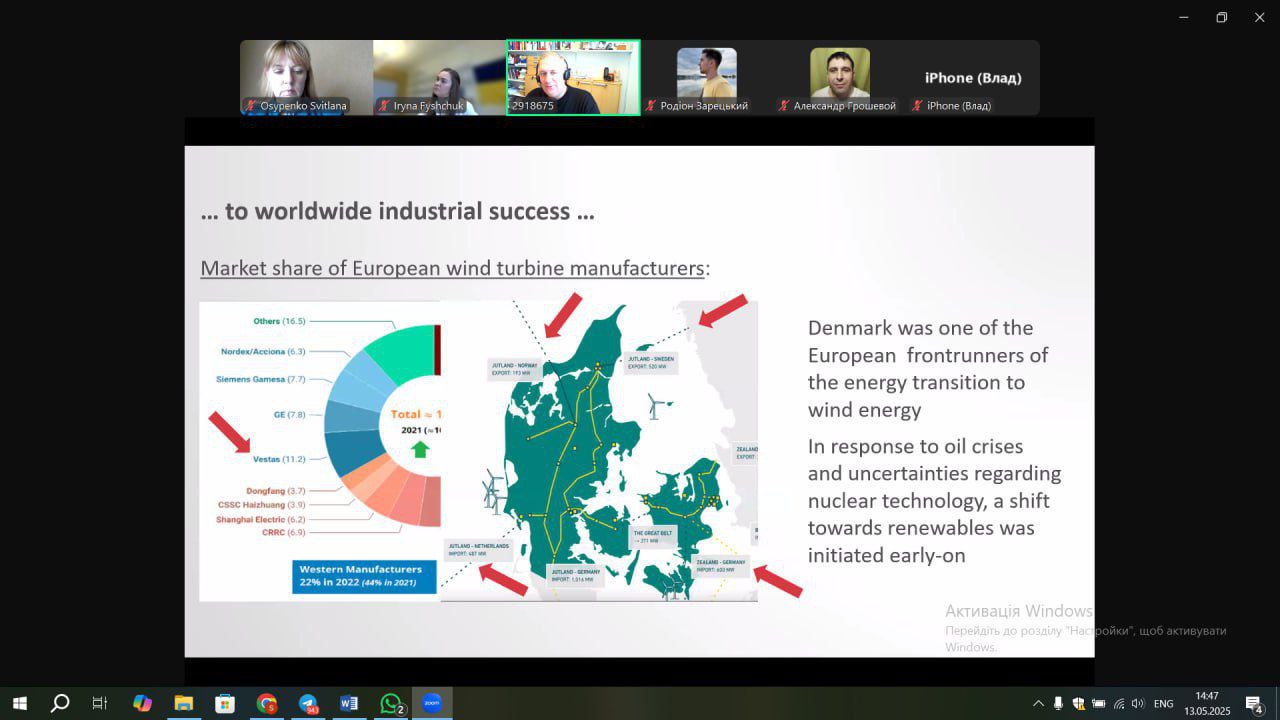Open WhatsApp in the taskbar

coord(391,703)
